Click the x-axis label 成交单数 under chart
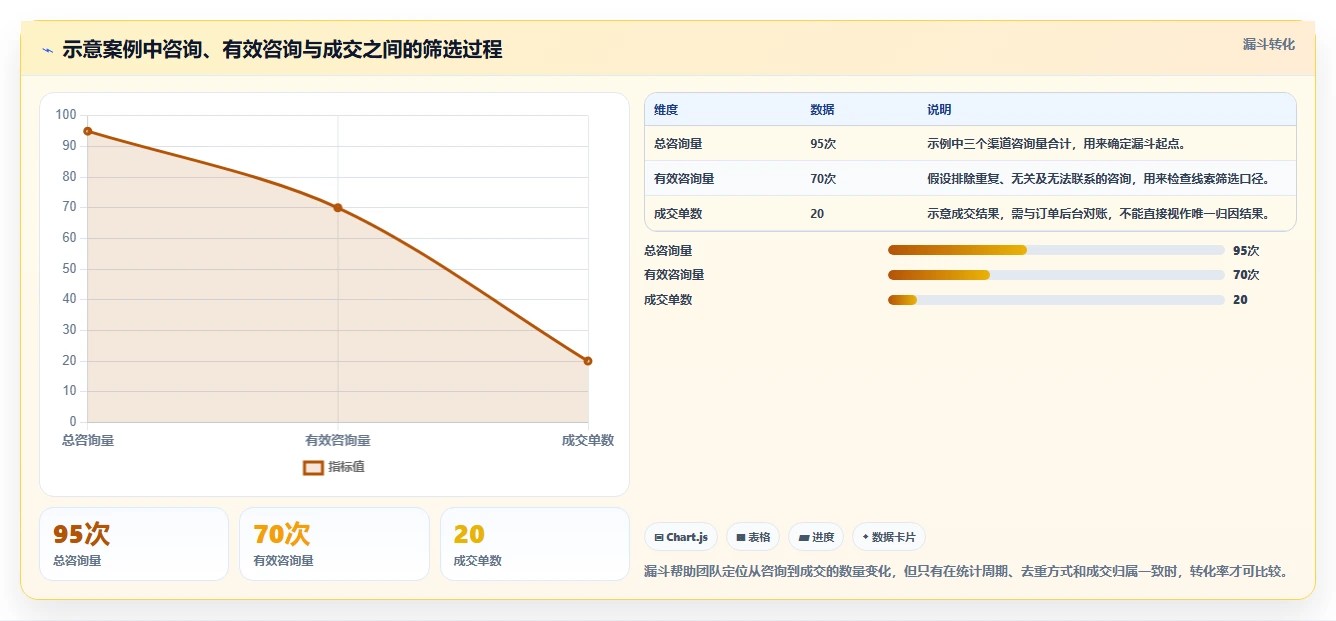 click(588, 440)
